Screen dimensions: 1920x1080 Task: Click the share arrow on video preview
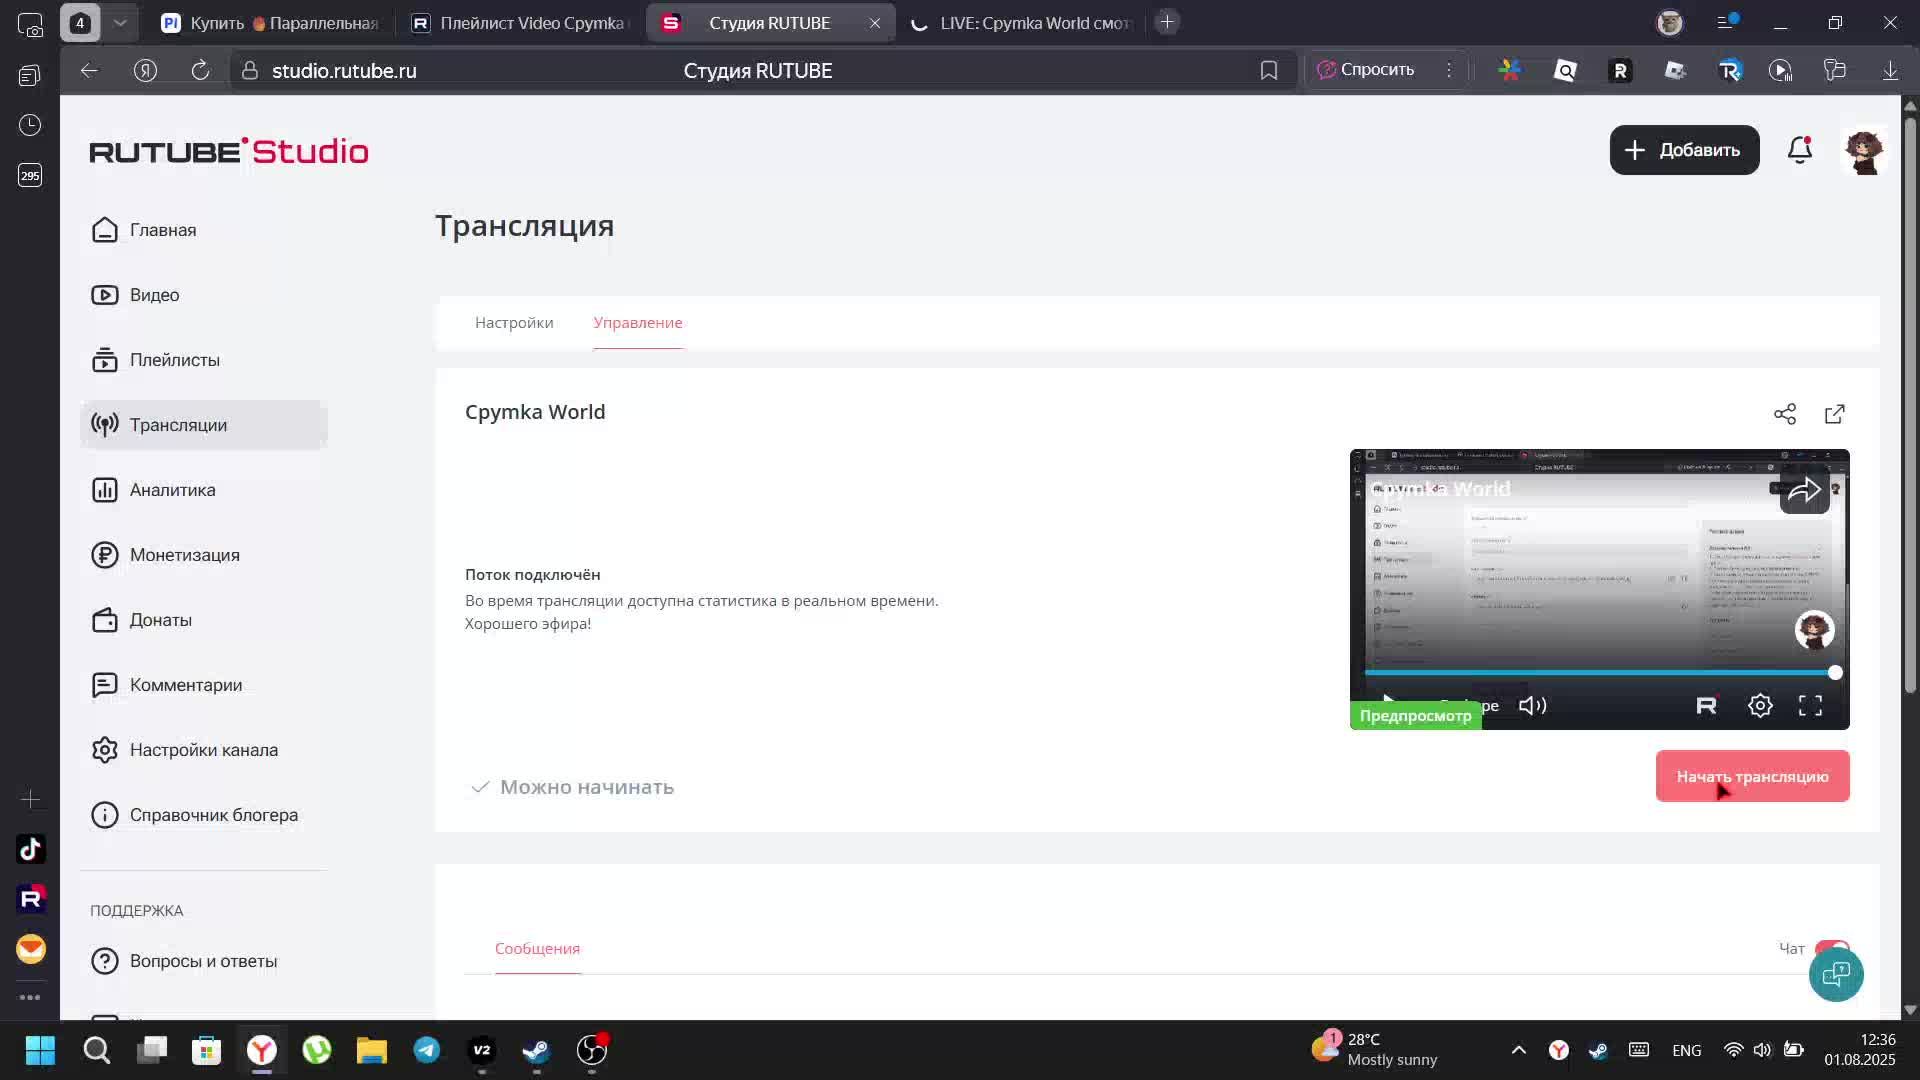point(1804,491)
